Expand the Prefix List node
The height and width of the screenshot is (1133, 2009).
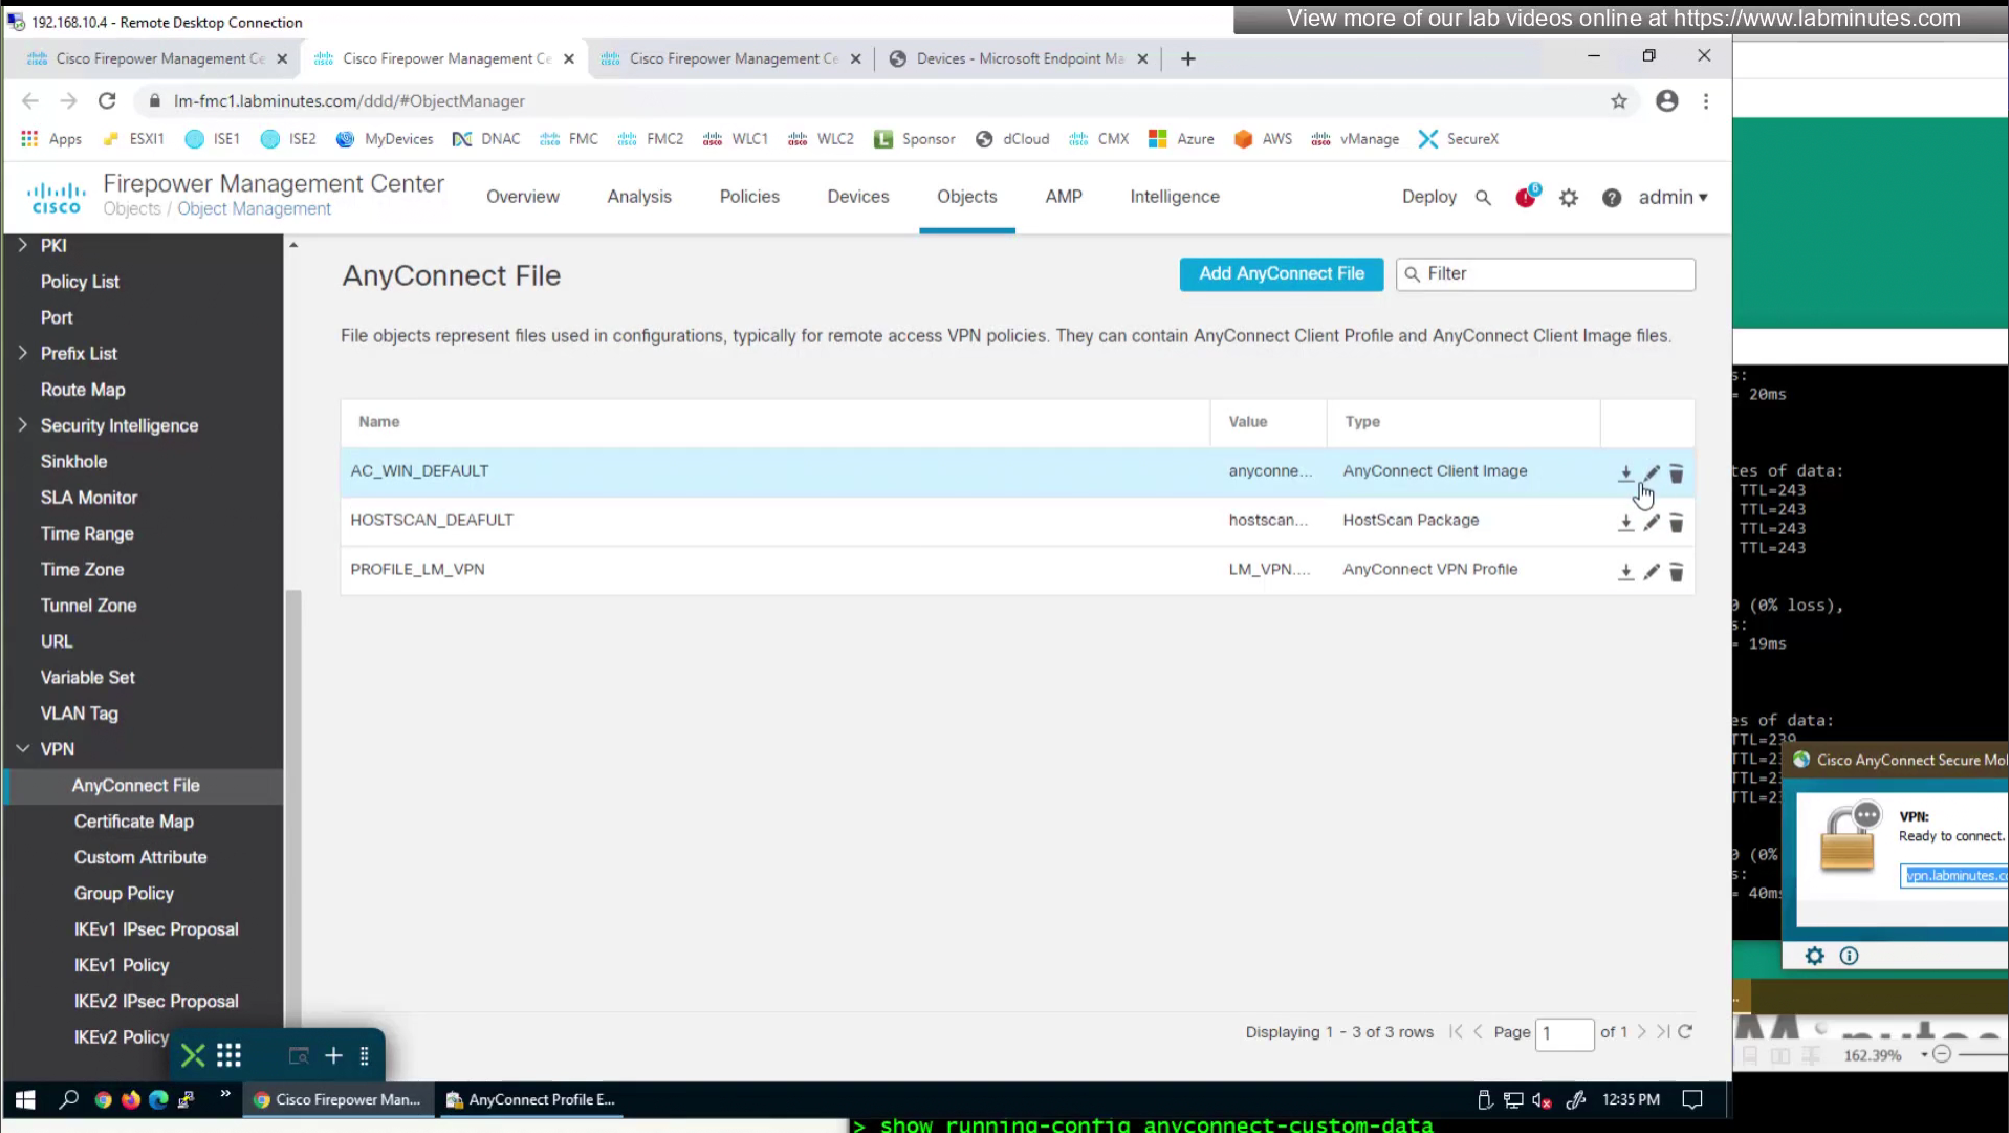click(x=23, y=353)
